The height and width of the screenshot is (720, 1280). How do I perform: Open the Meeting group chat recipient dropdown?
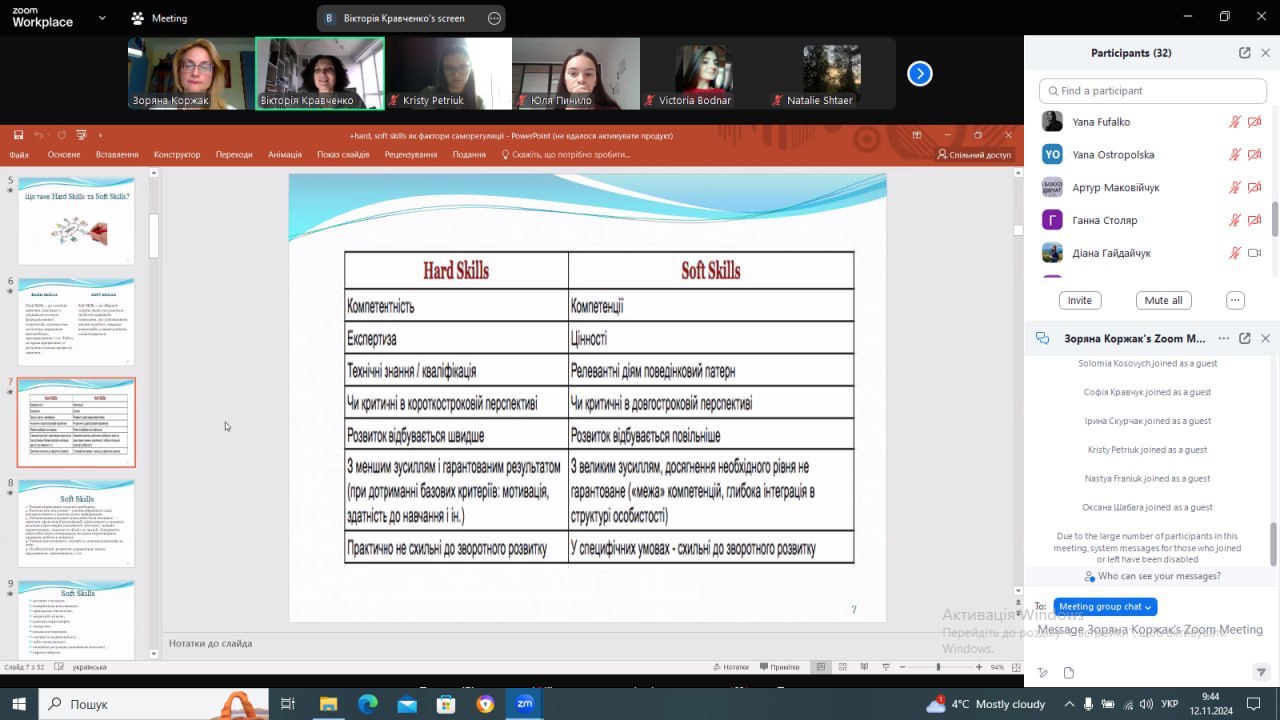pyautogui.click(x=1105, y=607)
